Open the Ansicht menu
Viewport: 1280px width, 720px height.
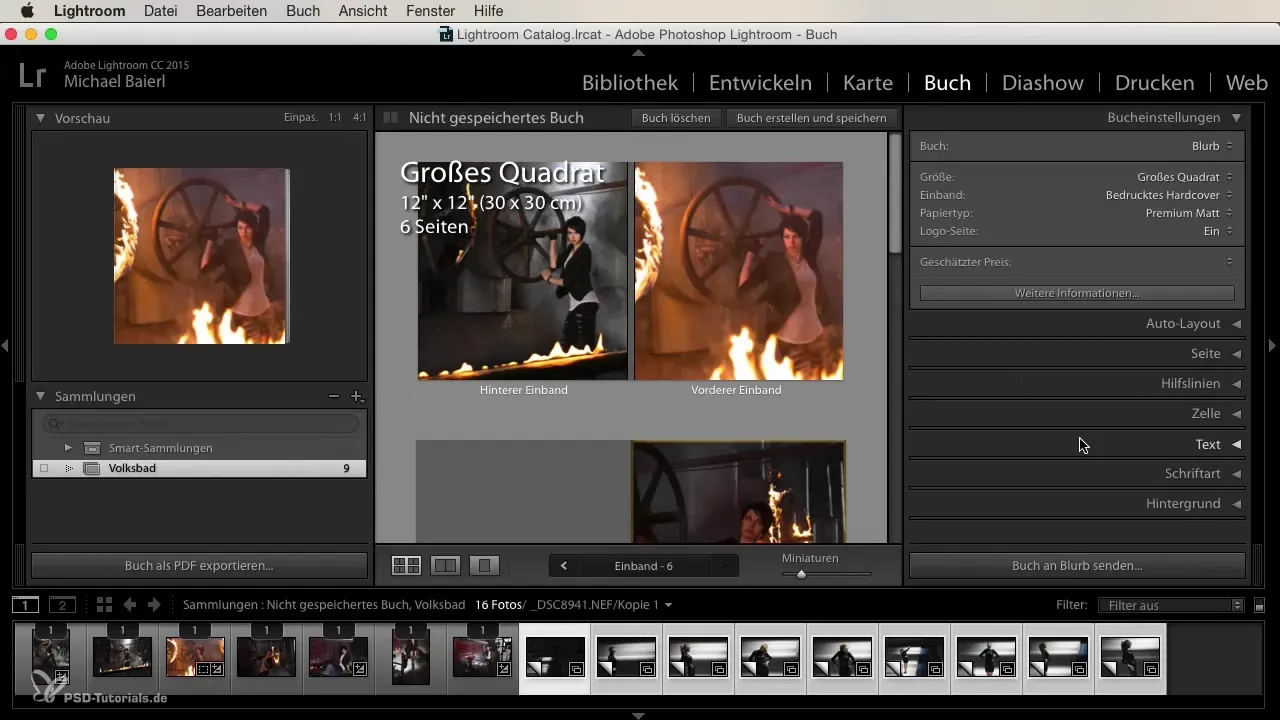click(x=365, y=11)
